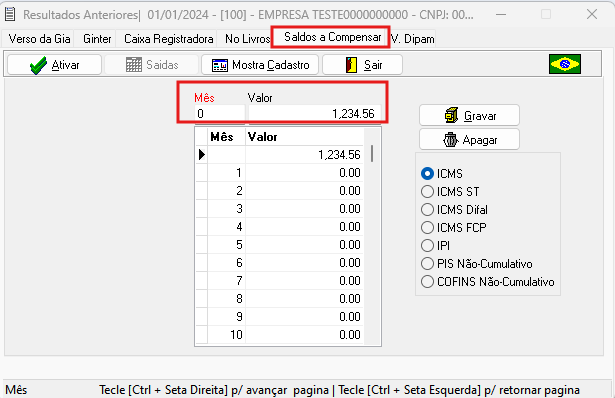Switch to the Verso da Gia tab
Screen dimensions: 615x398
click(x=39, y=39)
